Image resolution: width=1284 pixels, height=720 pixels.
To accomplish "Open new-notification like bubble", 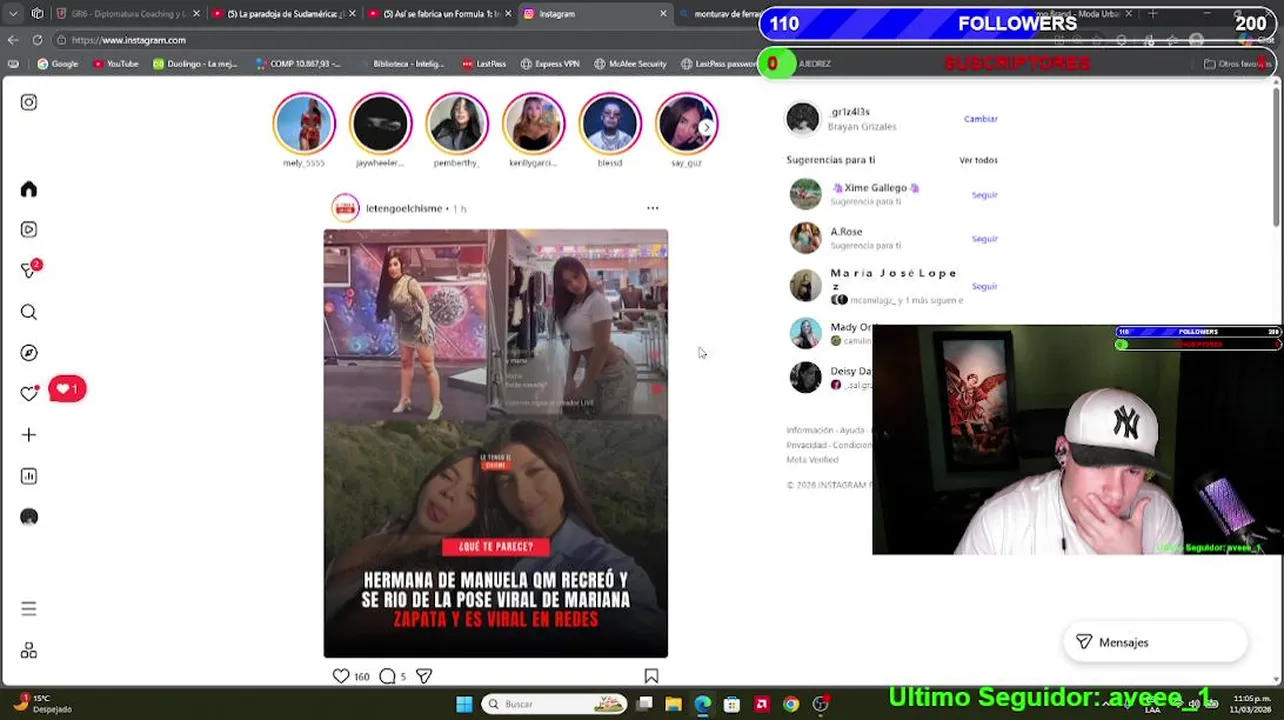I will 67,389.
